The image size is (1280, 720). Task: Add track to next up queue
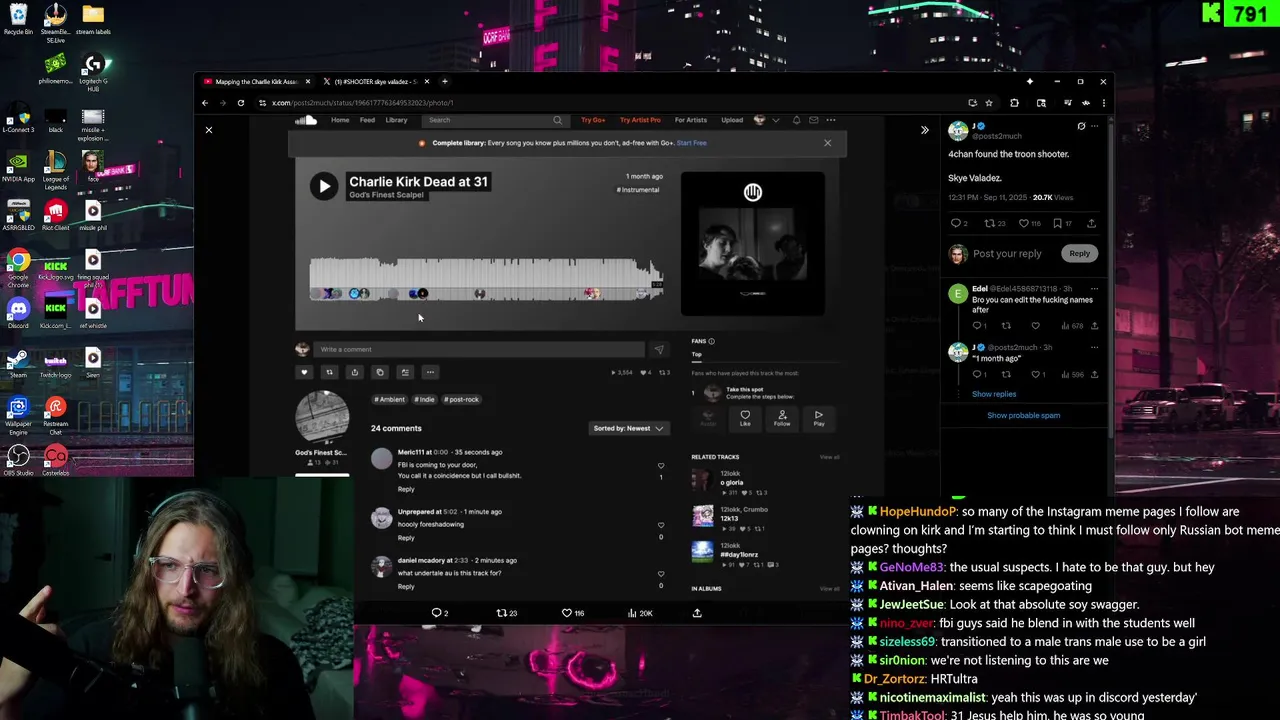(405, 372)
